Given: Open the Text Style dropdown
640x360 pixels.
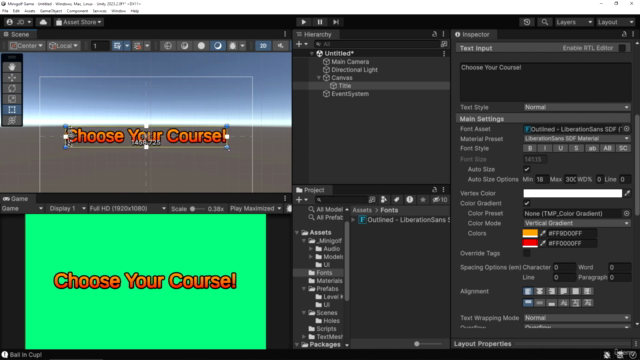Looking at the screenshot, I should (577, 107).
